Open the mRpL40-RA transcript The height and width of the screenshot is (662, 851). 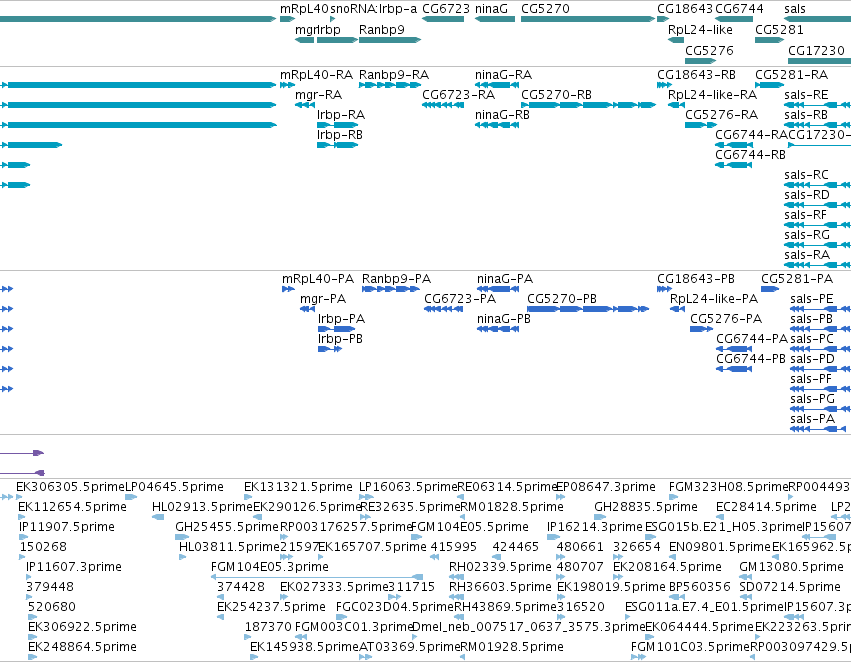click(x=287, y=85)
